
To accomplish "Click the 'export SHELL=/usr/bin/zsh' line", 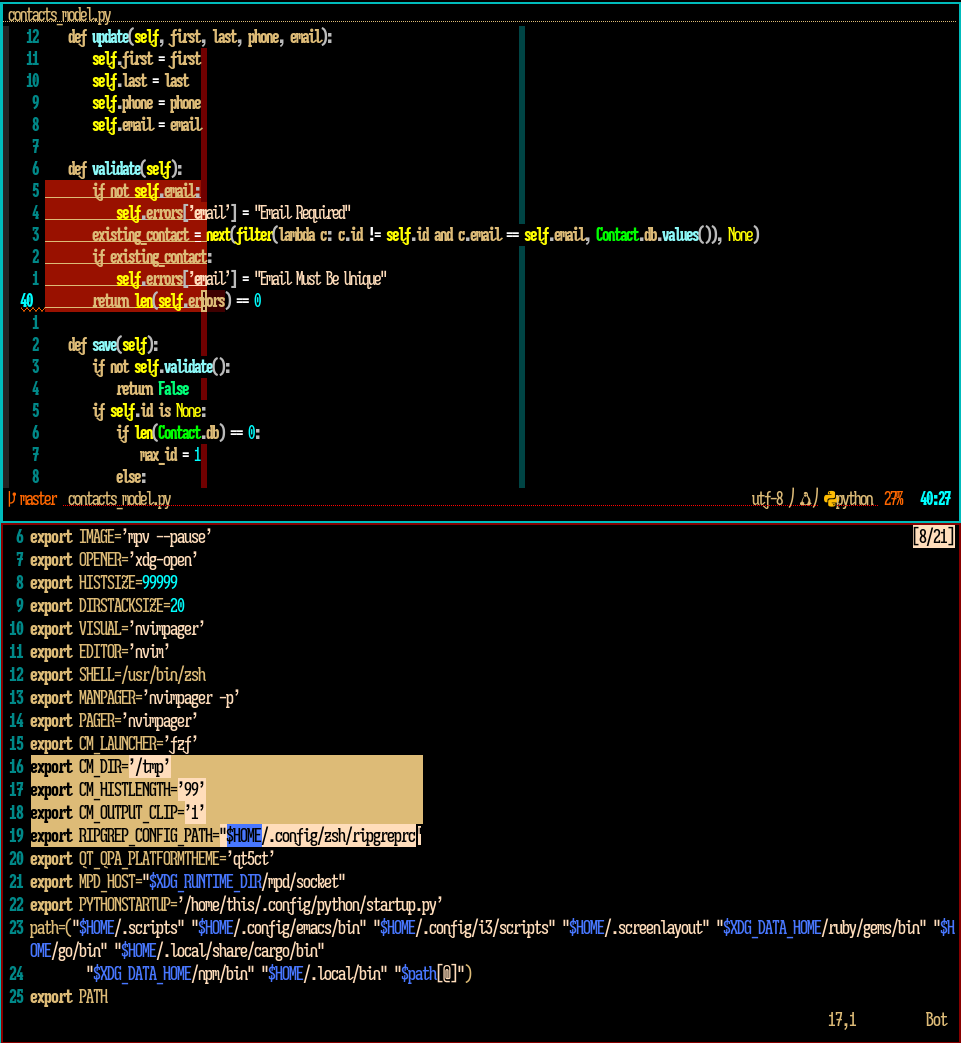I will coord(118,675).
